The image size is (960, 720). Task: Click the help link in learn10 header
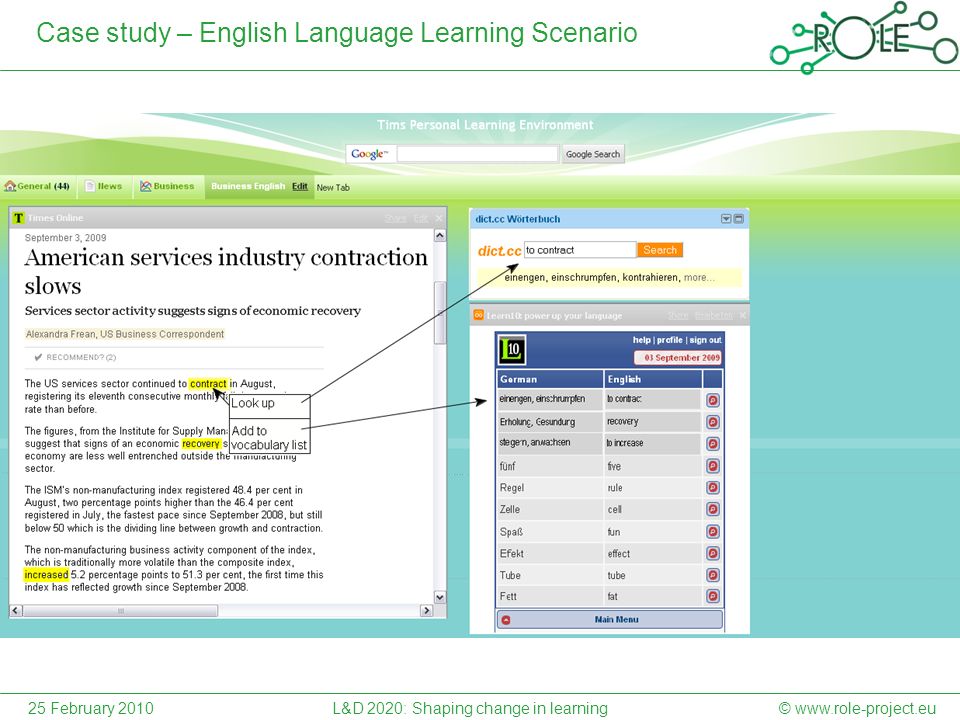coord(642,340)
